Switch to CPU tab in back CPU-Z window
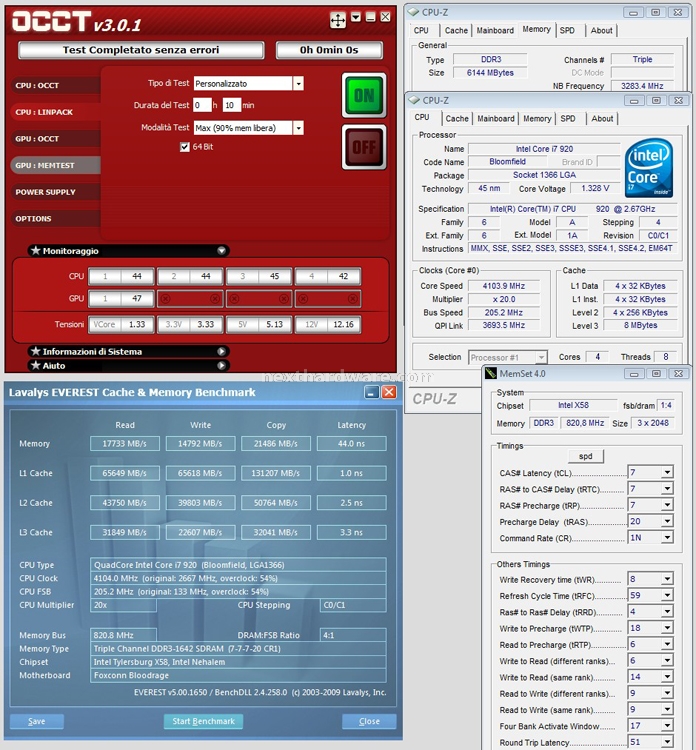696x750 pixels. pyautogui.click(x=421, y=31)
